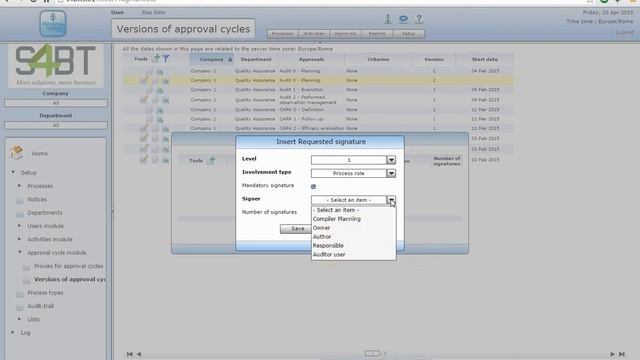Open the chat bubble icon in header

[x=403, y=19]
